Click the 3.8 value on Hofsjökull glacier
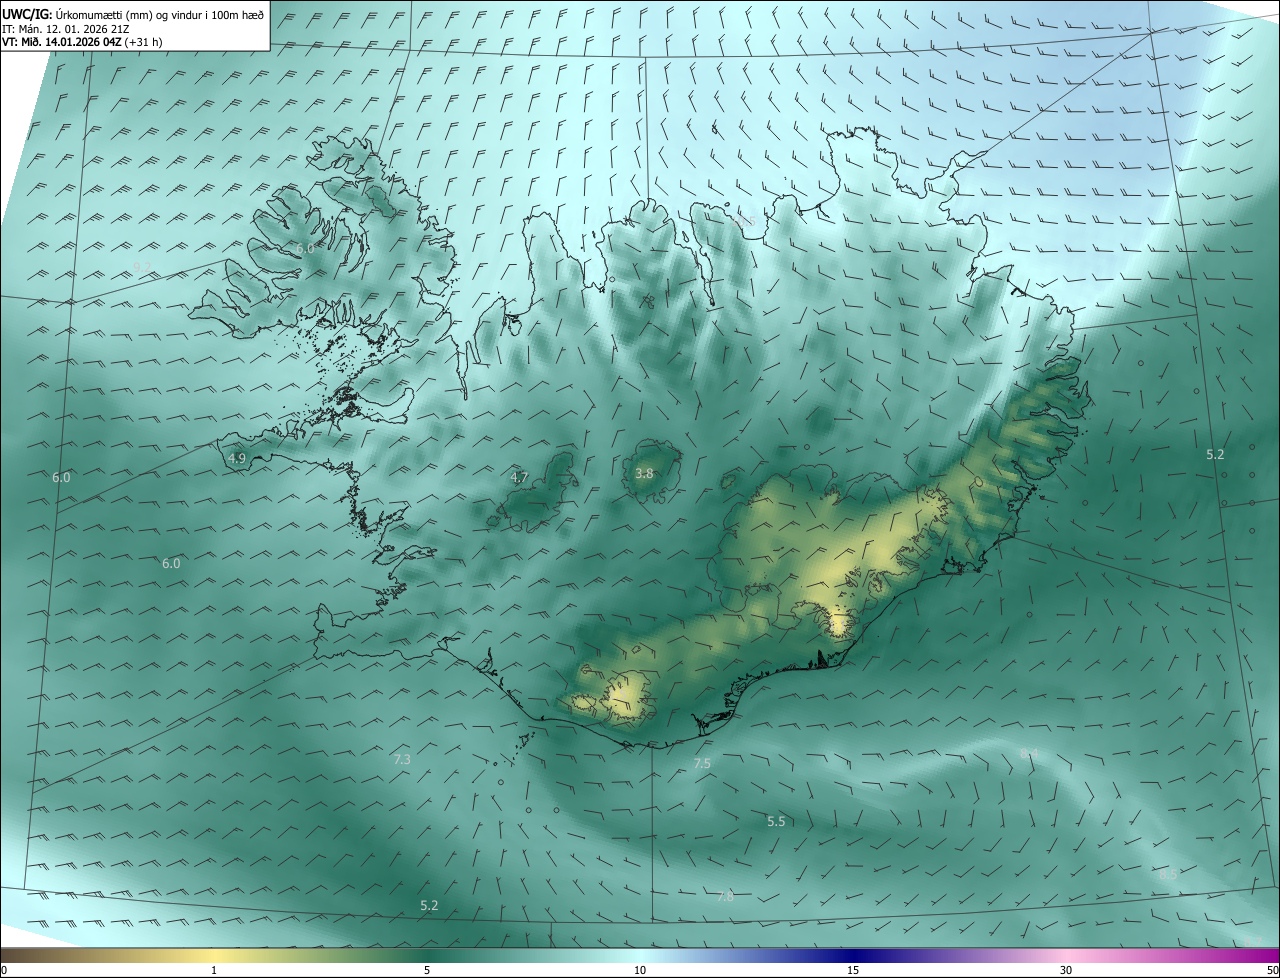1280x978 pixels. coord(644,474)
